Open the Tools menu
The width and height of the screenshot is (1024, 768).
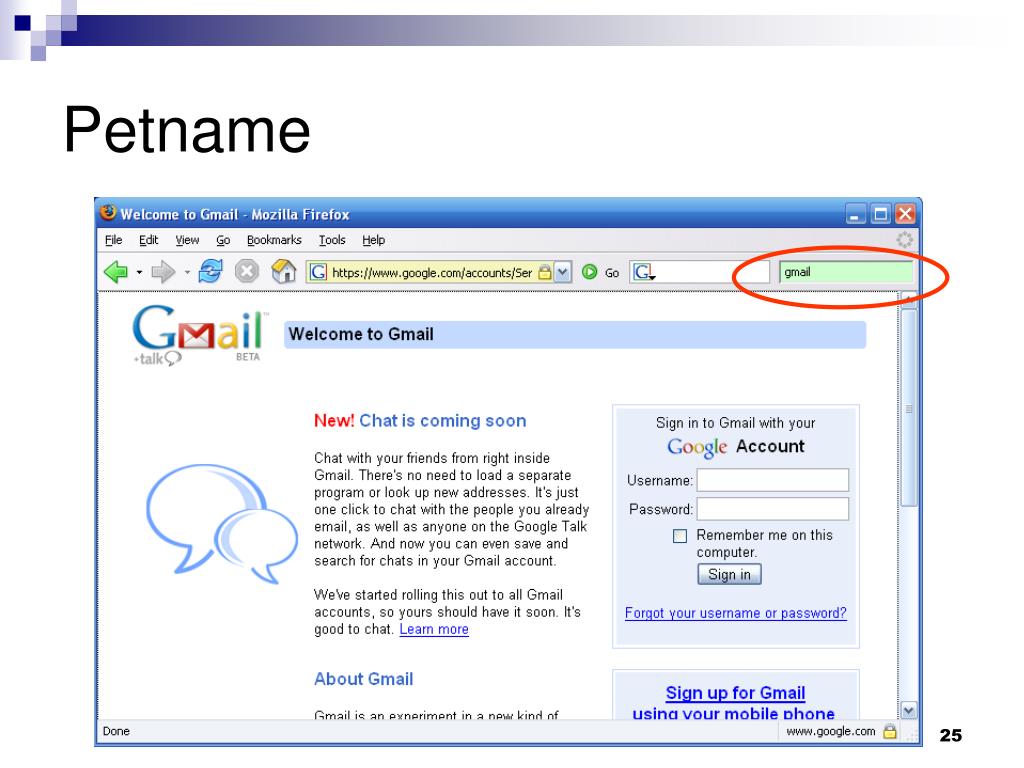tap(332, 240)
